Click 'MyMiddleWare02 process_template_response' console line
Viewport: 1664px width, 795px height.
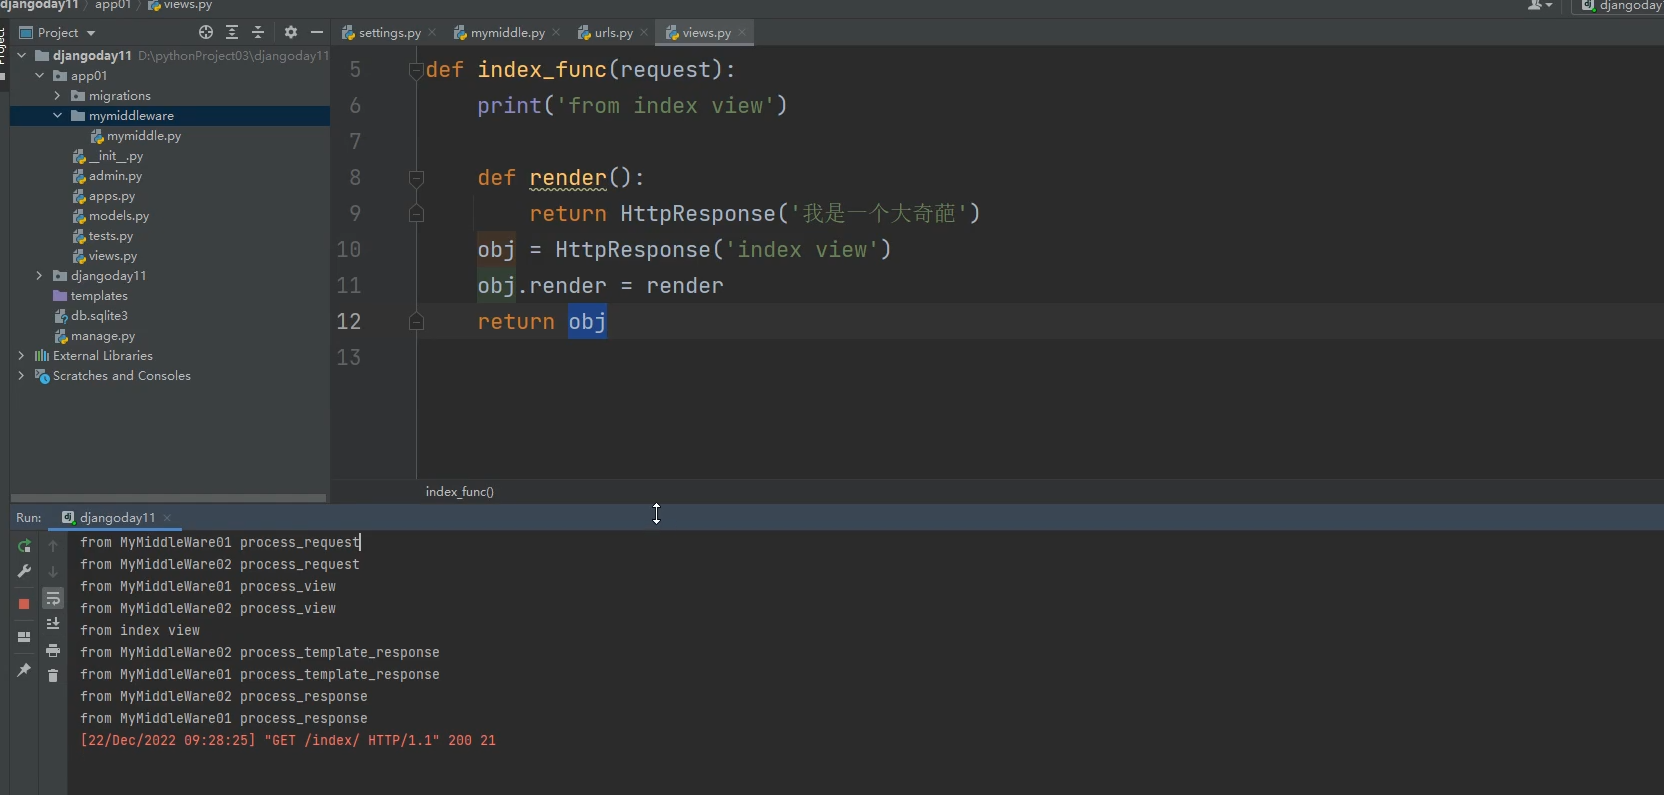(260, 652)
